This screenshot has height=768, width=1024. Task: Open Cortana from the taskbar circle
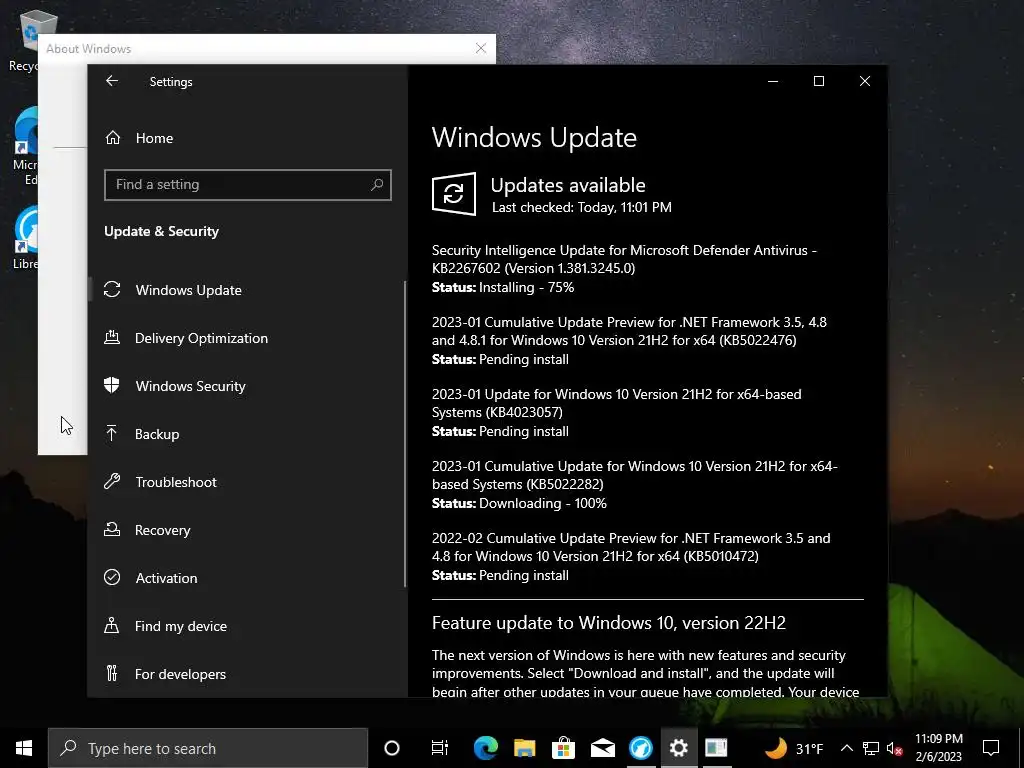click(392, 748)
